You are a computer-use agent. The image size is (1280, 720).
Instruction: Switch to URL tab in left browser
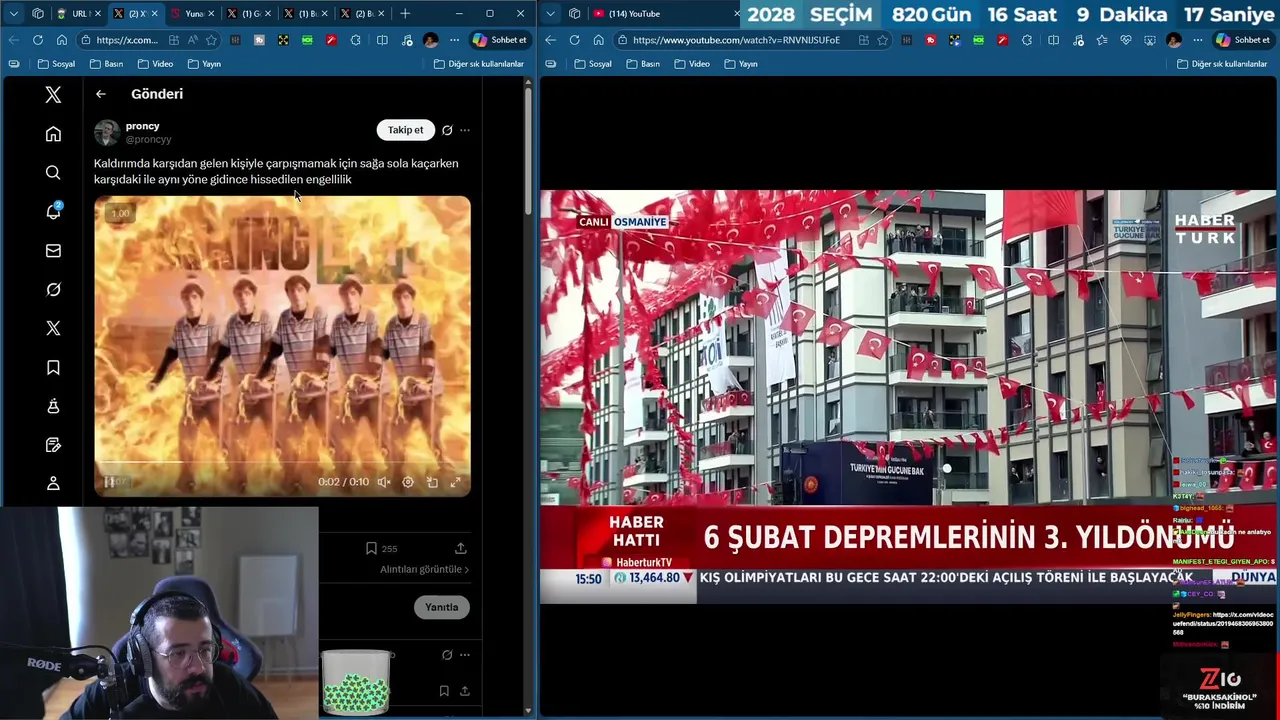[x=77, y=14]
